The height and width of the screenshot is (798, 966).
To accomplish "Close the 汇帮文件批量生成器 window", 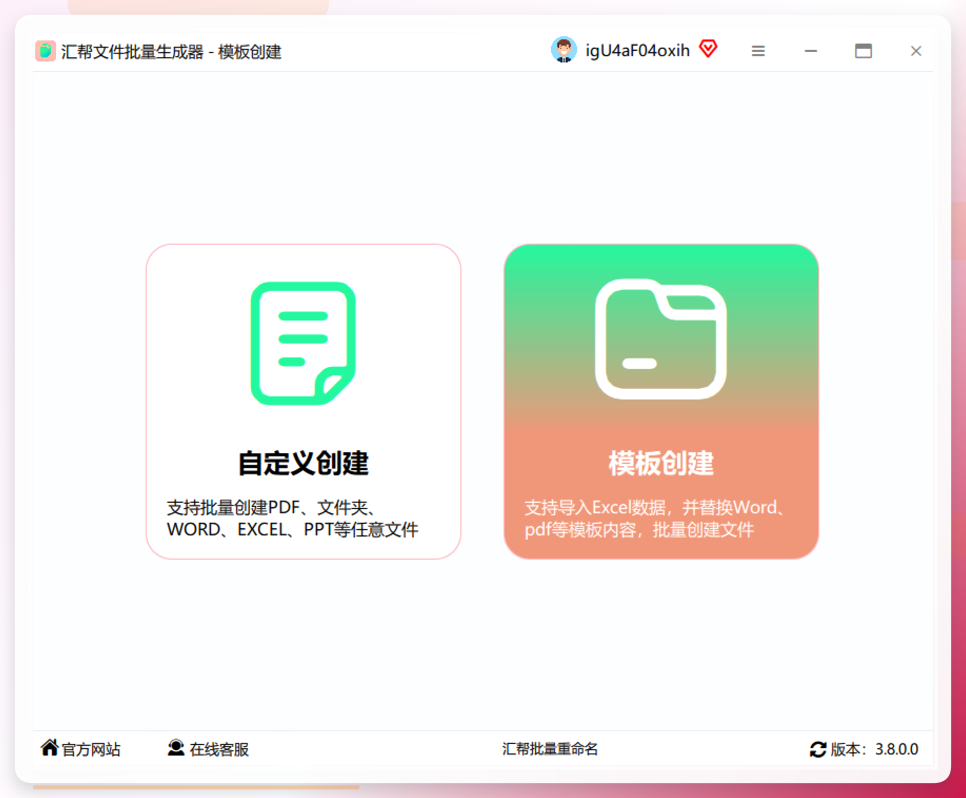I will 916,51.
